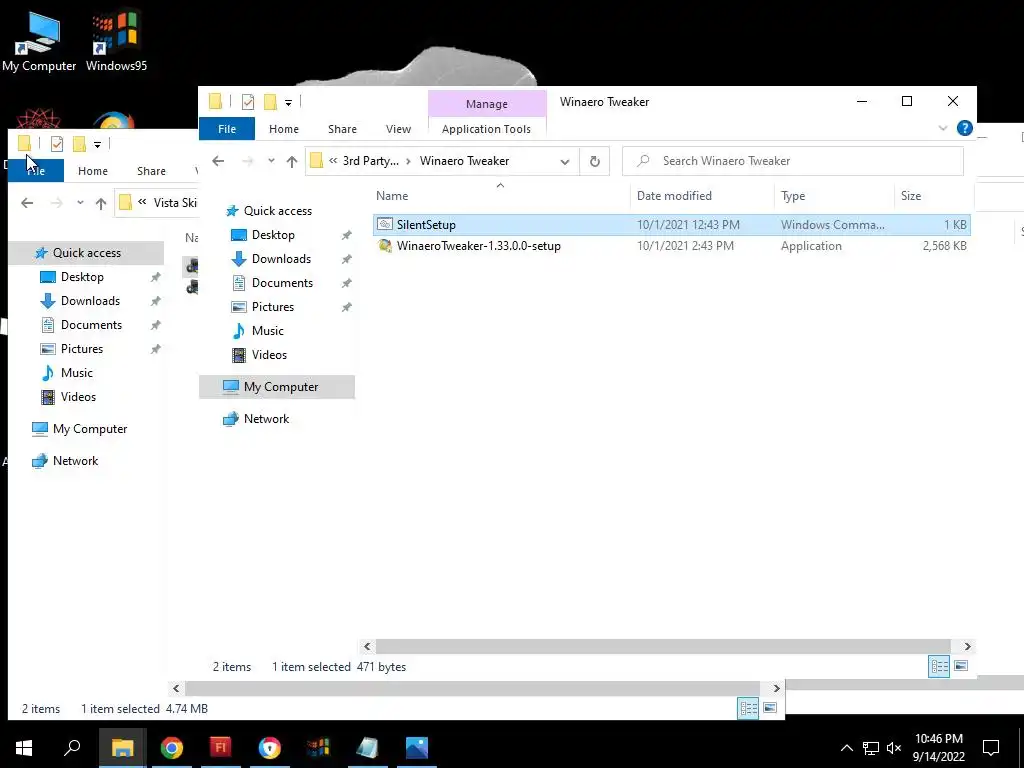Screen dimensions: 1024x768
Task: Switch to Details view in Winaero Tweaker window
Action: click(939, 667)
